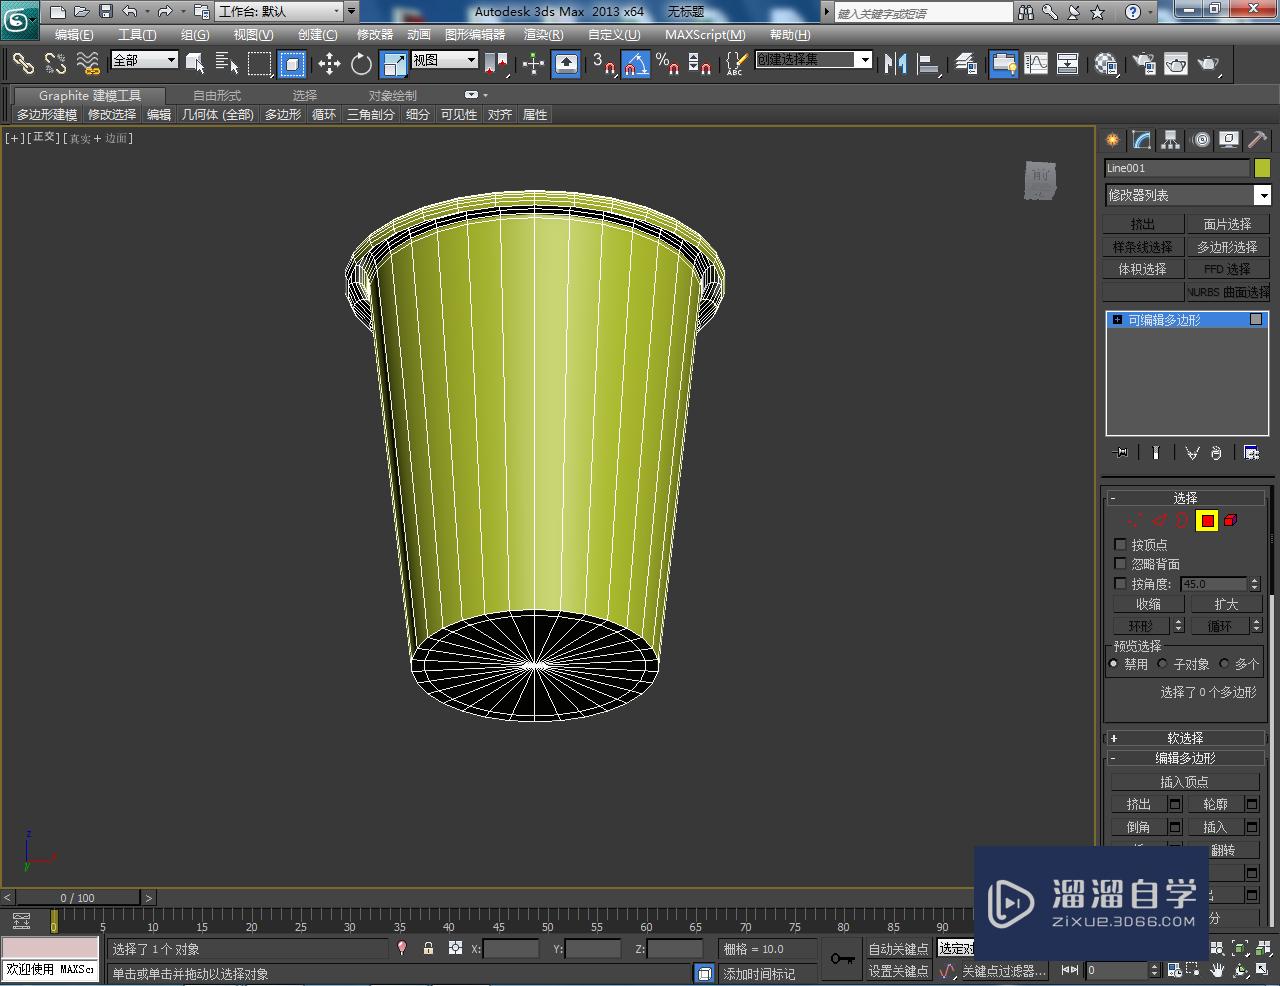The width and height of the screenshot is (1280, 986).
Task: Activate the Select and Move tool
Action: coord(329,64)
